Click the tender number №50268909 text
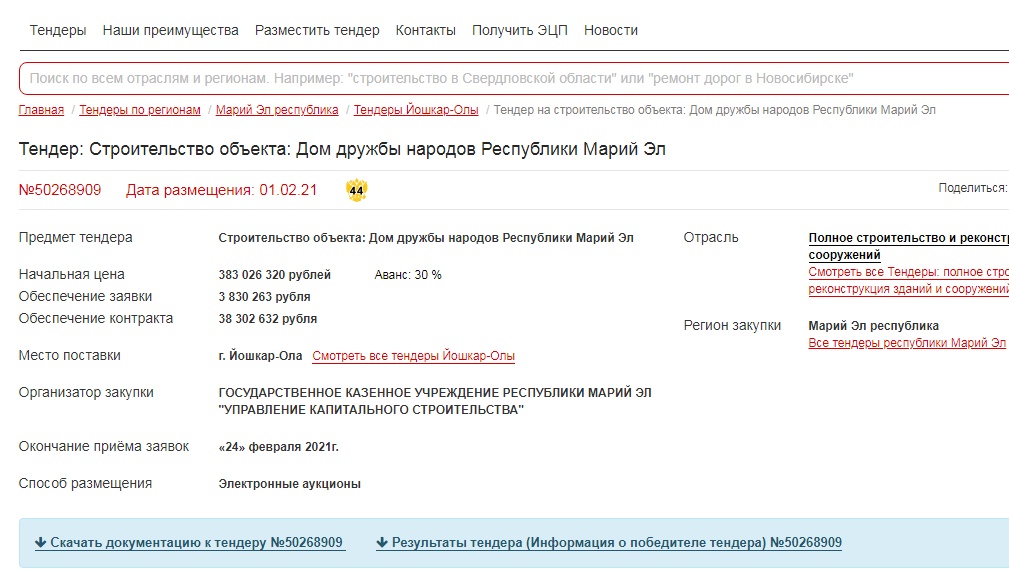The width and height of the screenshot is (1009, 570). tap(60, 190)
